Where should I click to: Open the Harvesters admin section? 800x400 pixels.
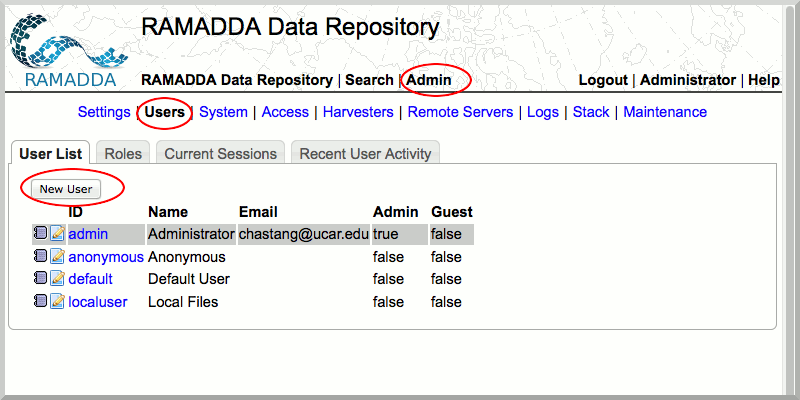coord(358,112)
